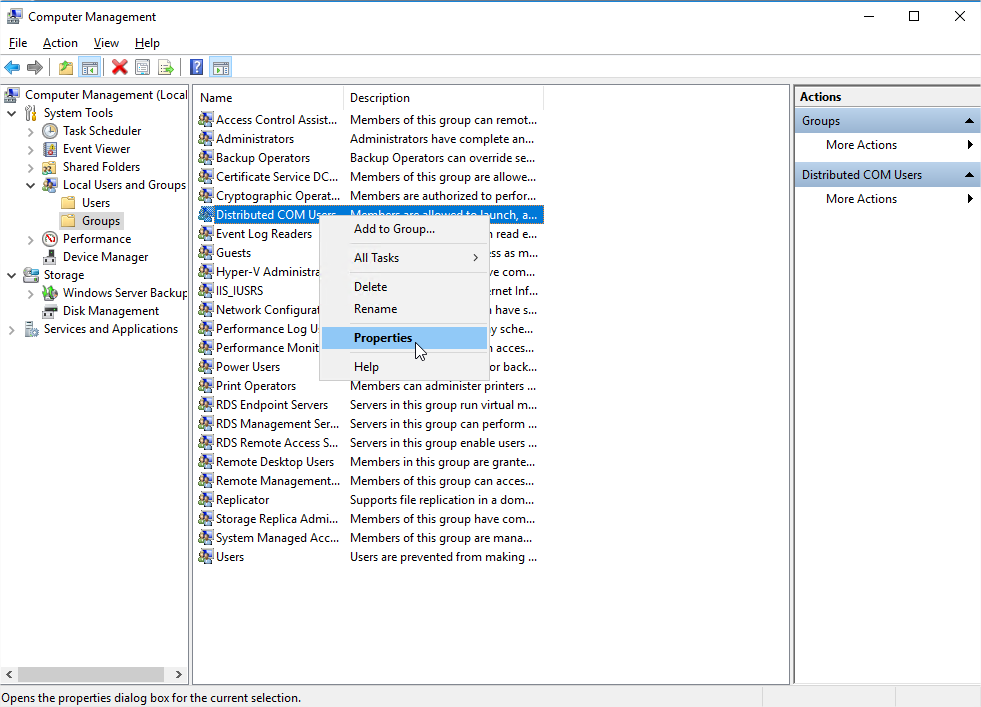Click the Back arrow toolbar icon
The image size is (981, 707).
pyautogui.click(x=12, y=67)
